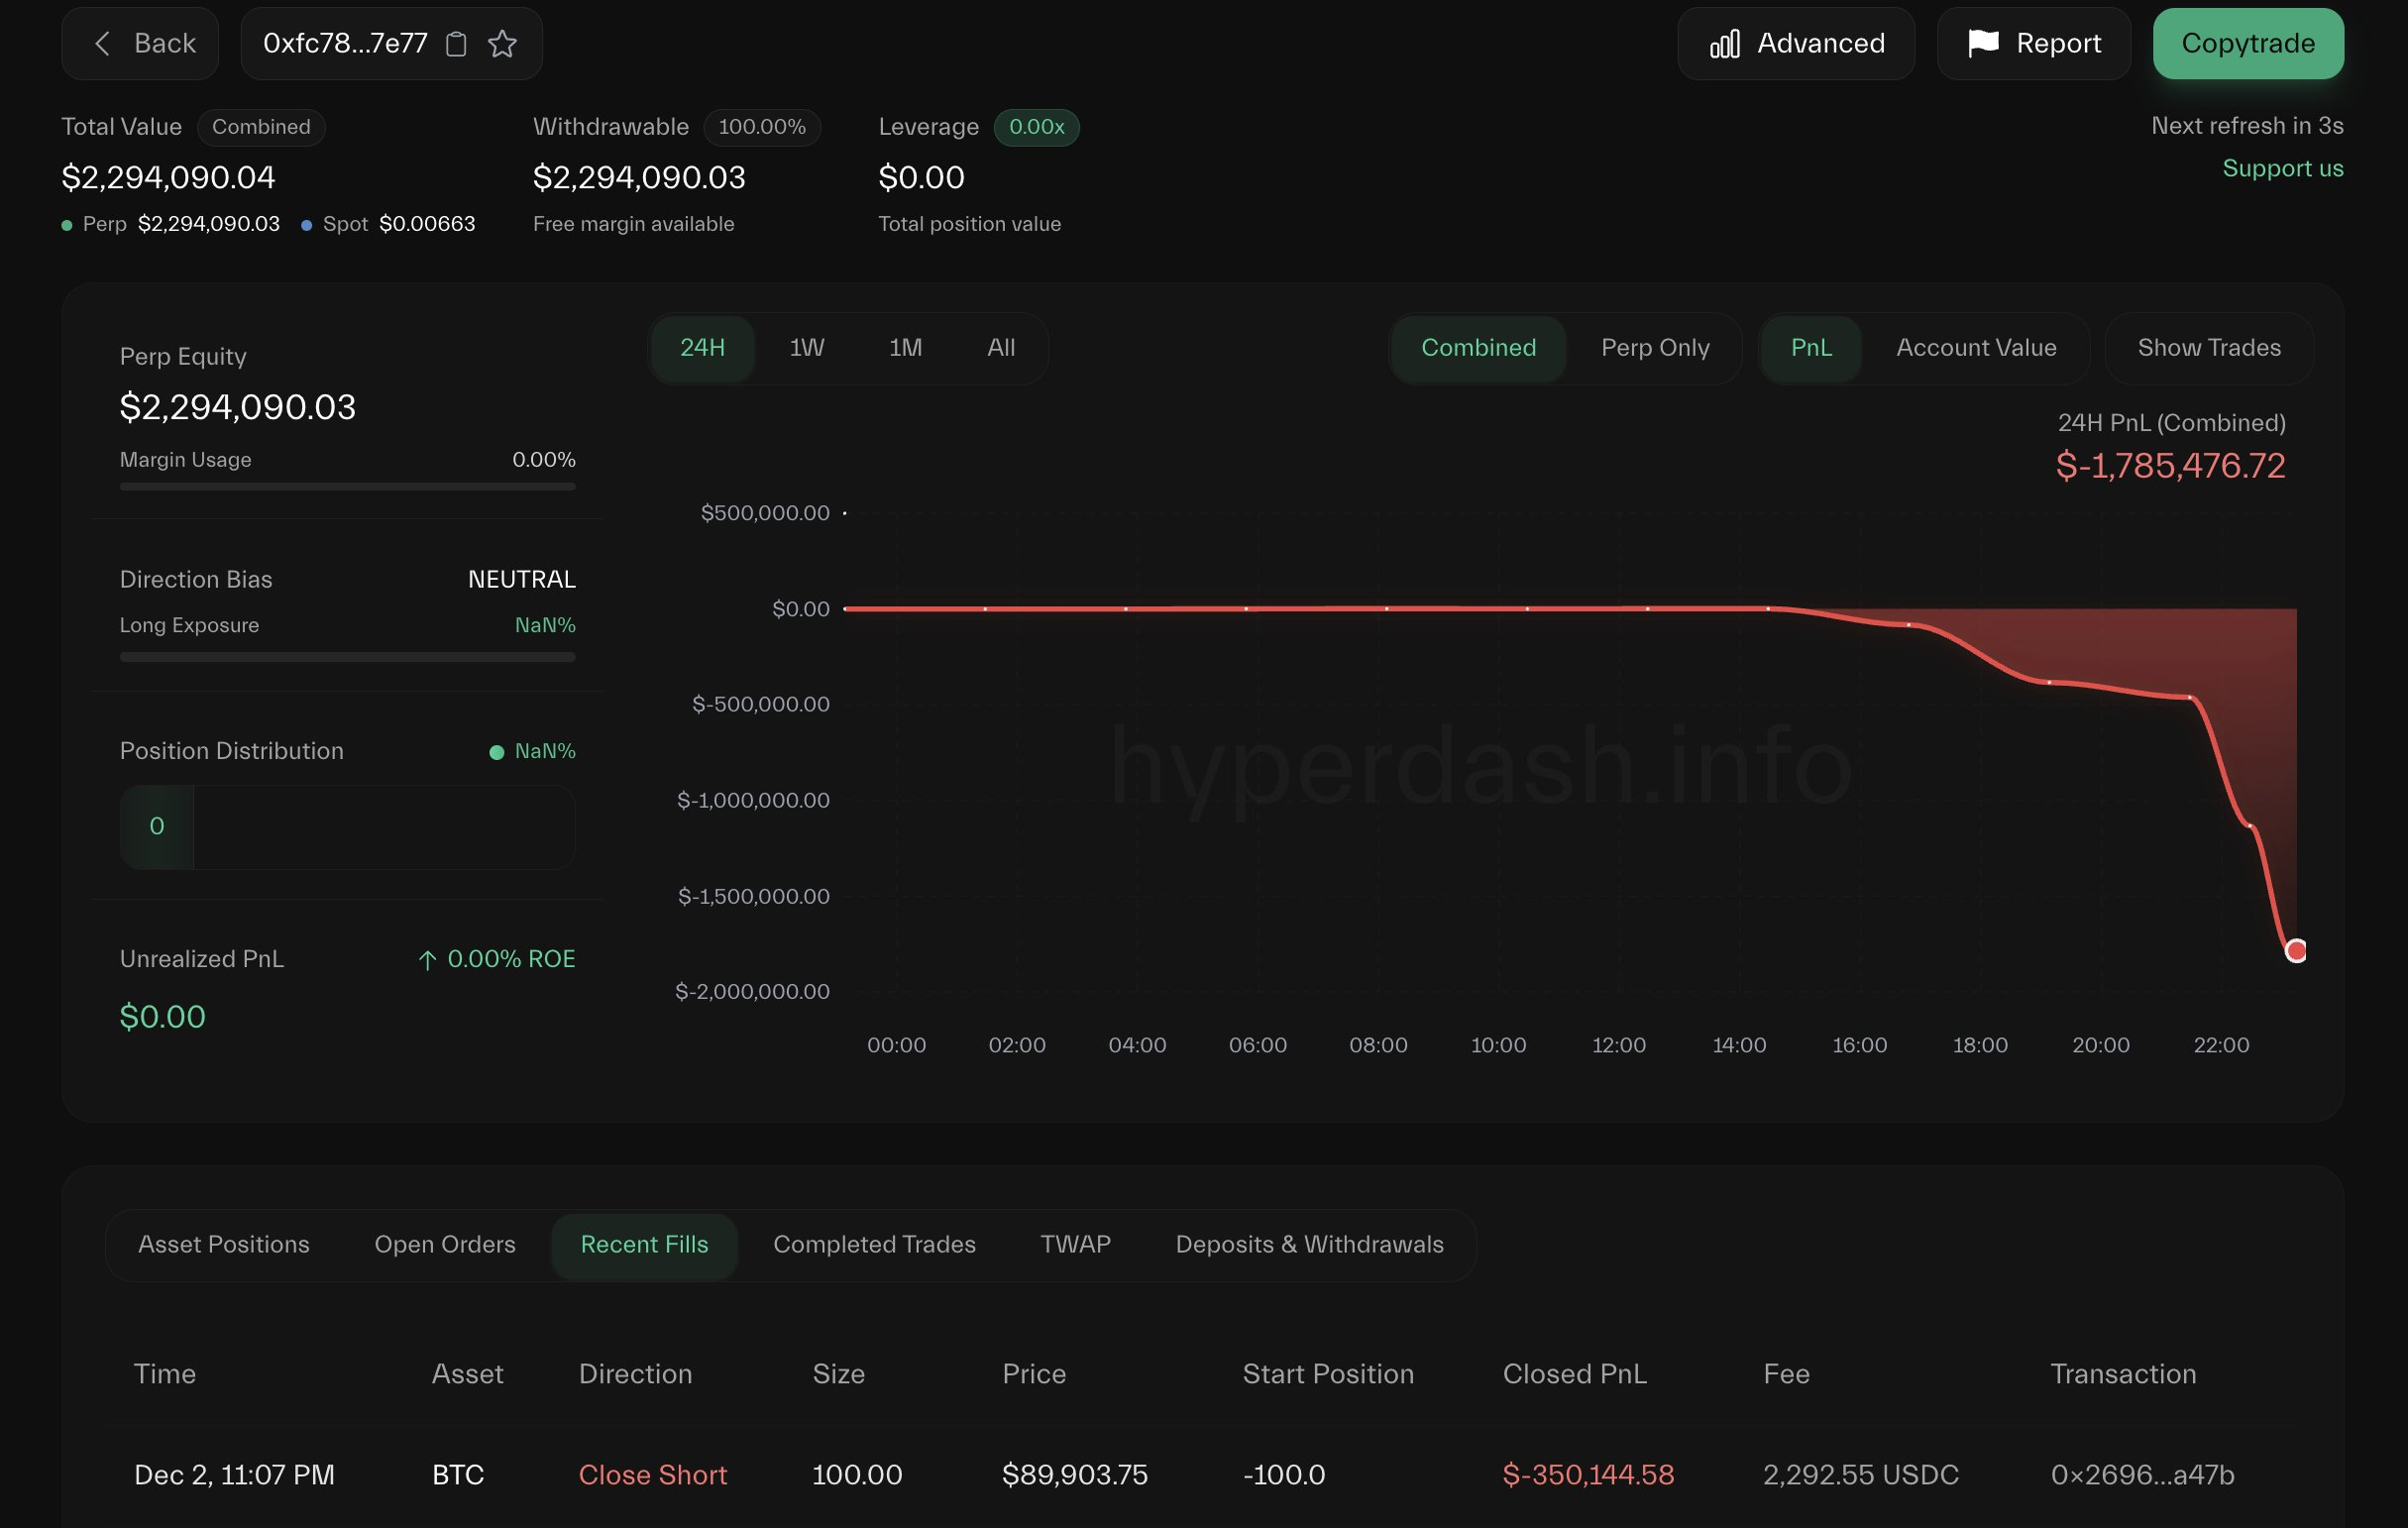Toggle chart to Account Value view
Image resolution: width=2408 pixels, height=1528 pixels.
point(1976,348)
